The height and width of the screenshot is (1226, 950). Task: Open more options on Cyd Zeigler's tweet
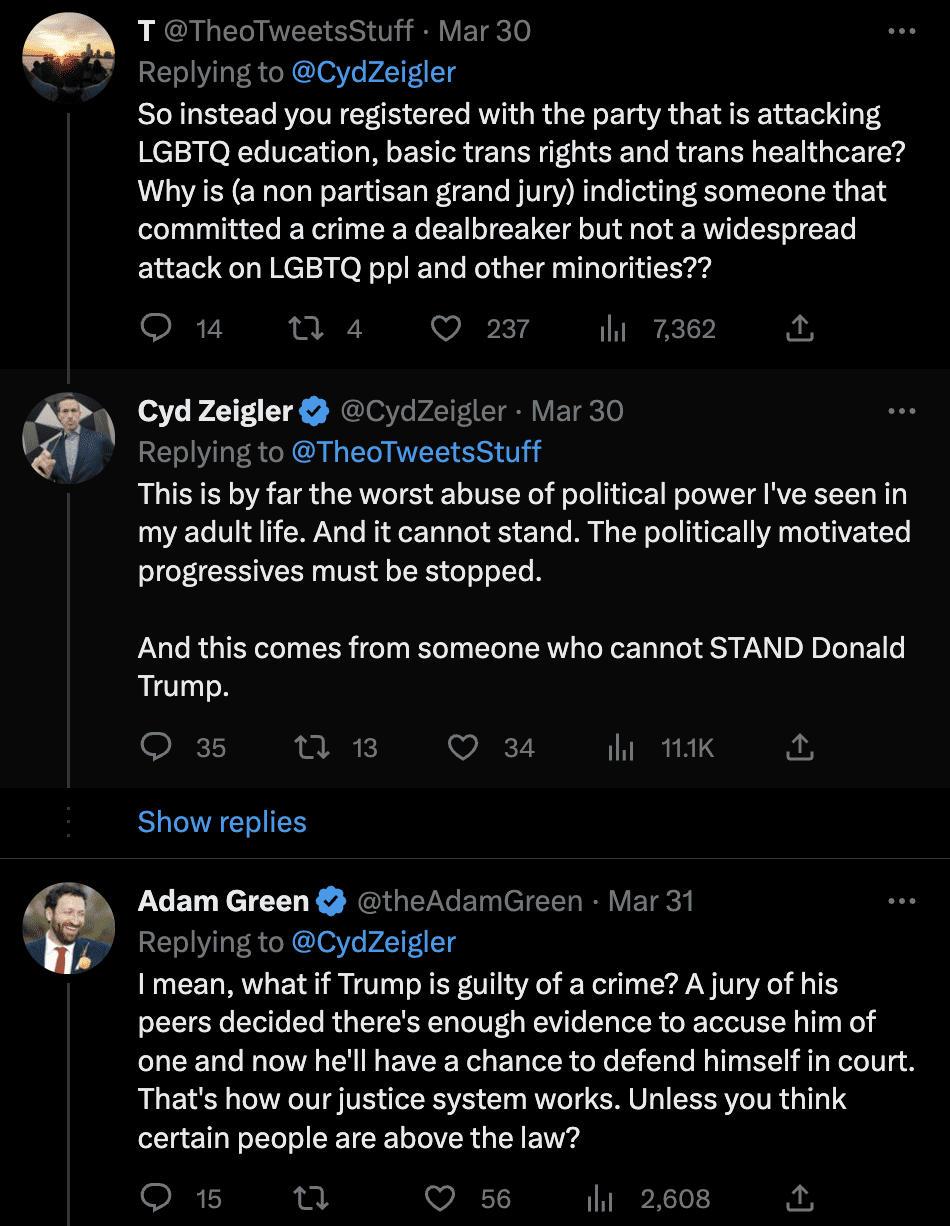point(901,411)
